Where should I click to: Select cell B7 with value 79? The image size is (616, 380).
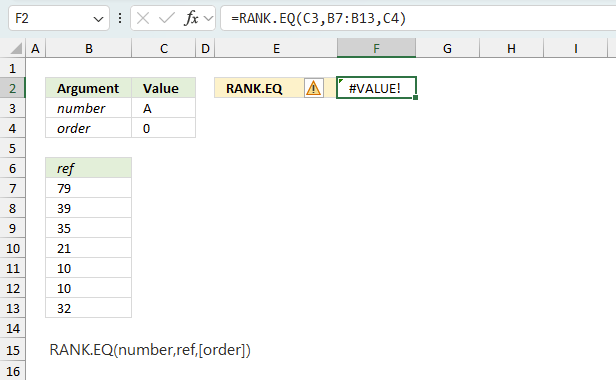click(x=89, y=188)
